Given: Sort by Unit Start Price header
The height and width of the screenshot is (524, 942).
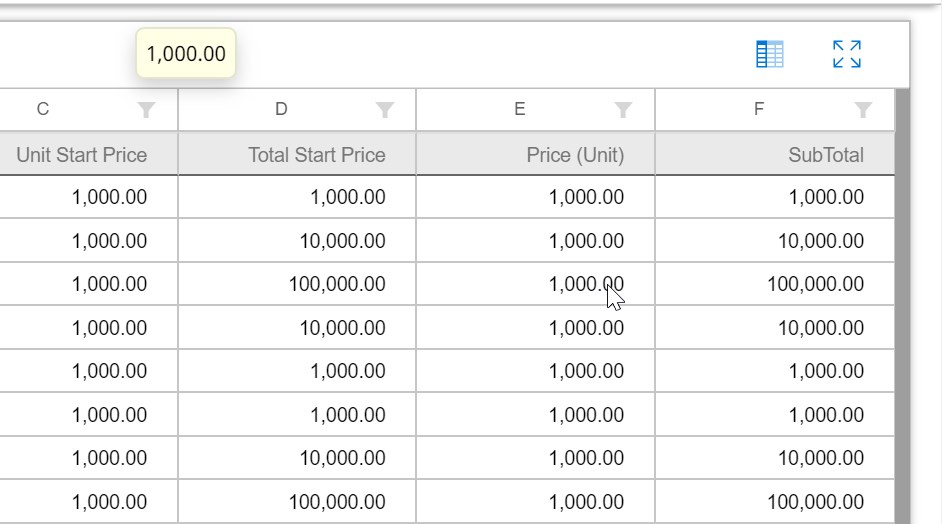Looking at the screenshot, I should (82, 155).
